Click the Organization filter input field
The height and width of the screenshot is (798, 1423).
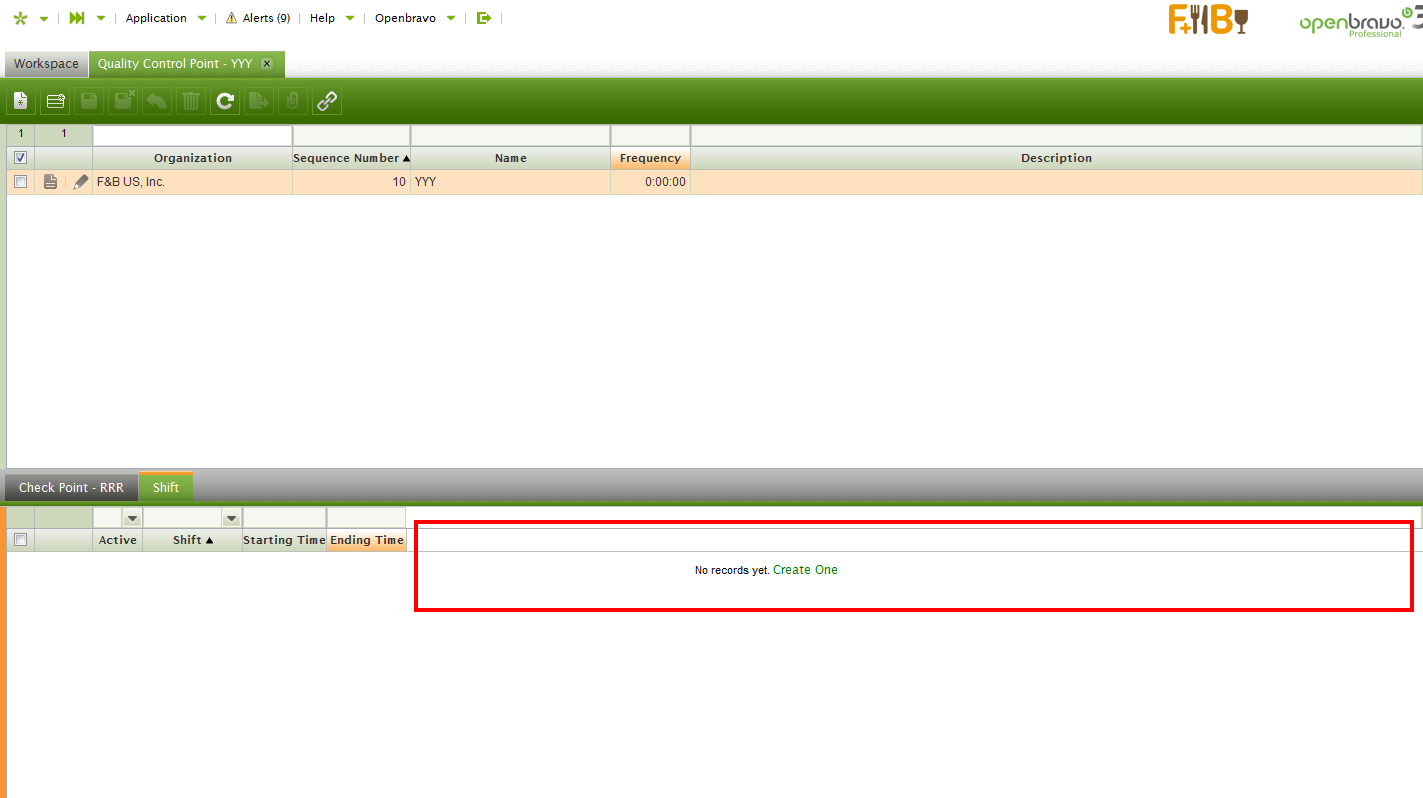pos(193,135)
